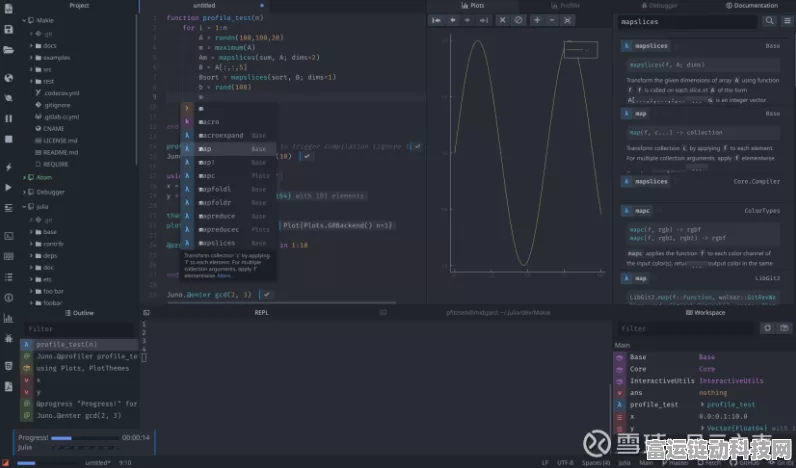
Task: Click the status bar progress indicator bar
Action: coord(26,463)
